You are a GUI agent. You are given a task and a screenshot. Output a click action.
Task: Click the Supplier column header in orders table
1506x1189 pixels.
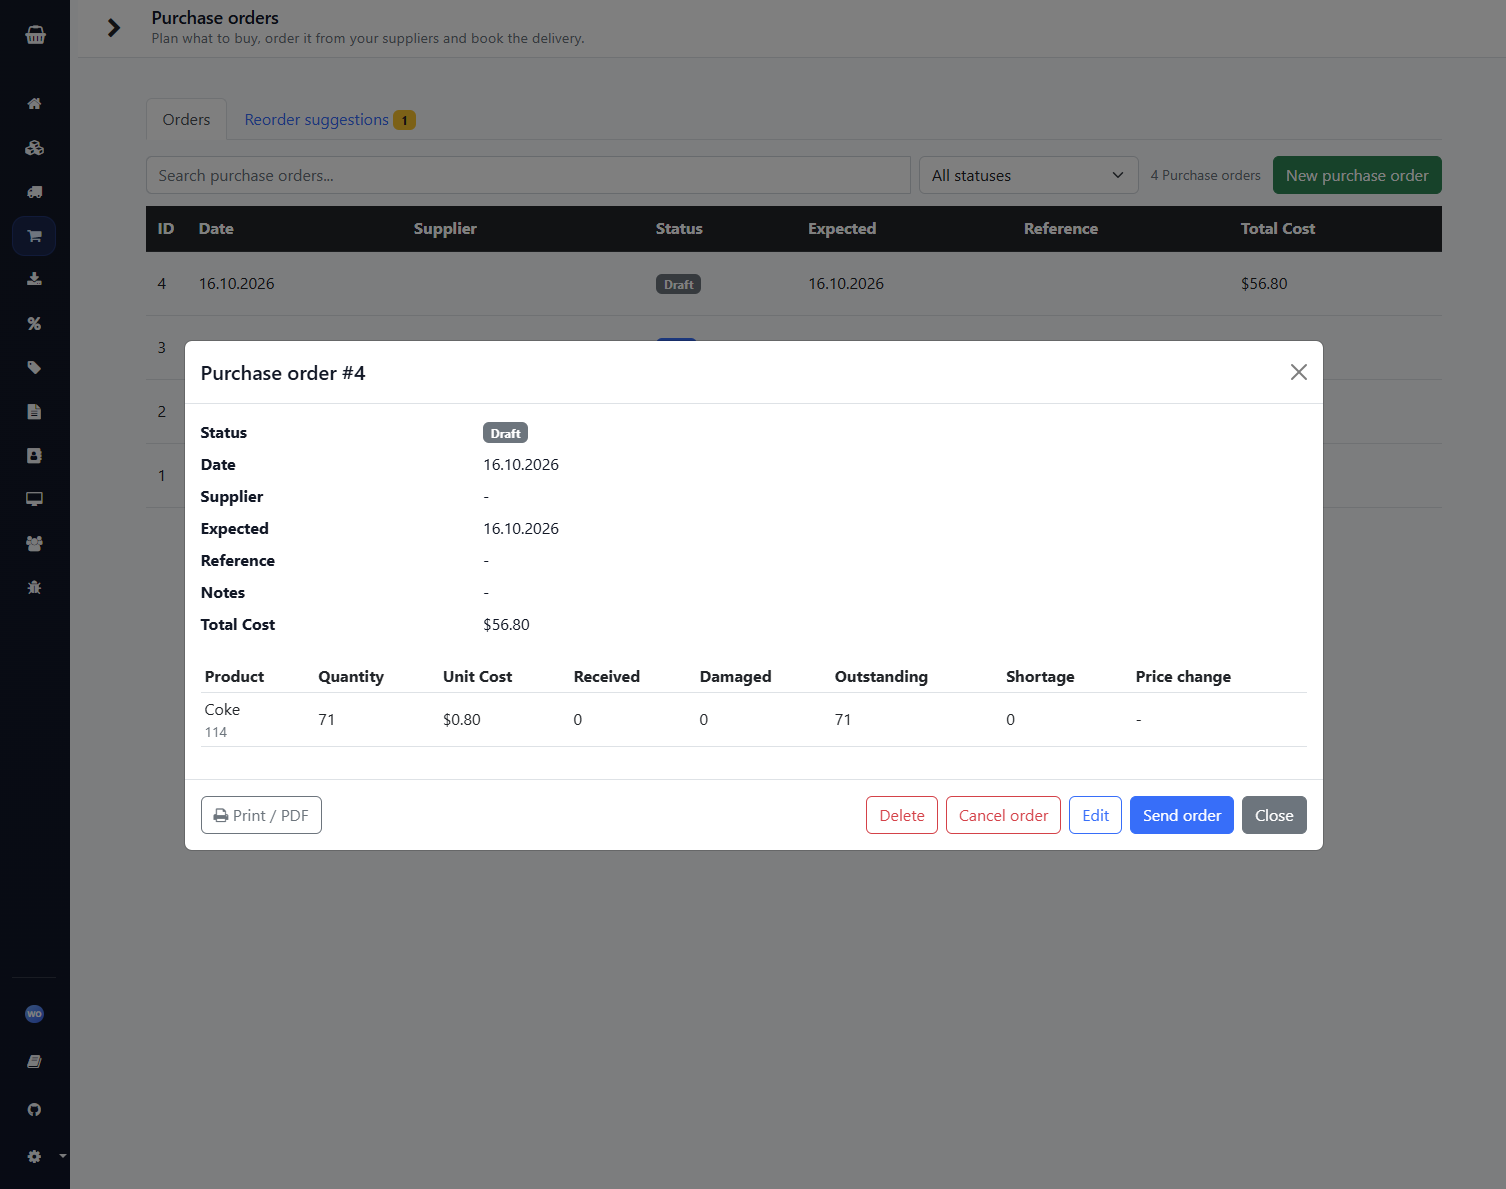tap(445, 228)
